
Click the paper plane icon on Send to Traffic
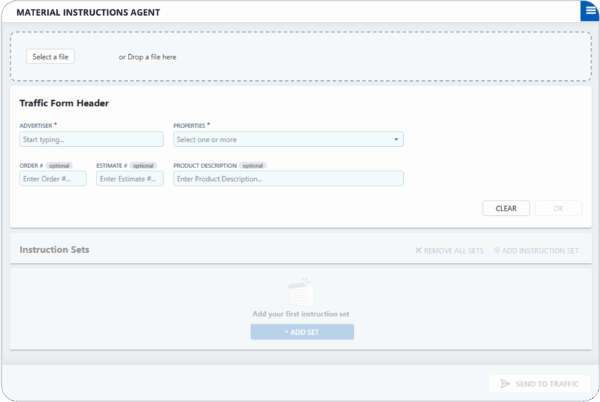[505, 384]
